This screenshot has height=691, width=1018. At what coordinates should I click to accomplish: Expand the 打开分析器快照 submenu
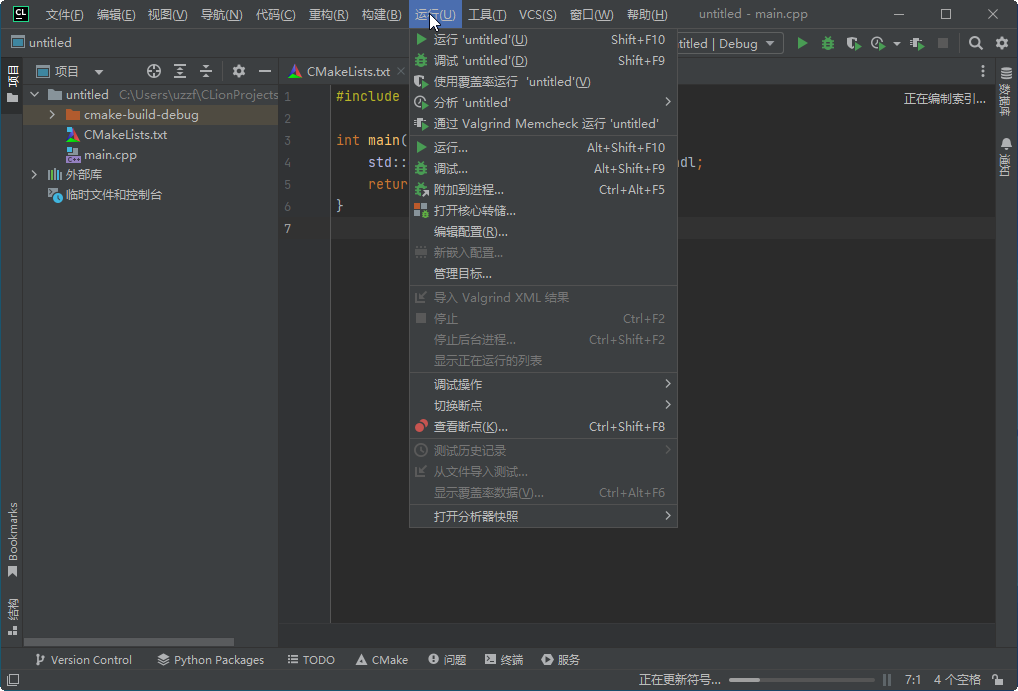coord(543,516)
